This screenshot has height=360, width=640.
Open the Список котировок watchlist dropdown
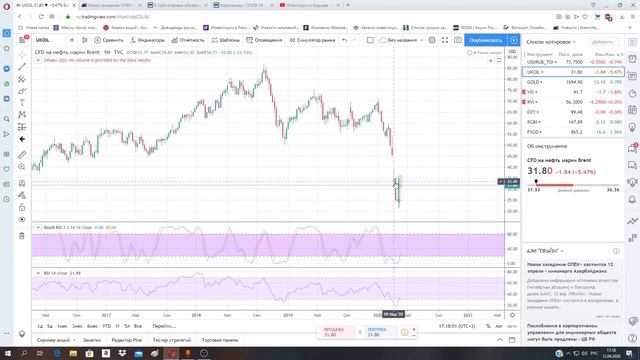551,42
